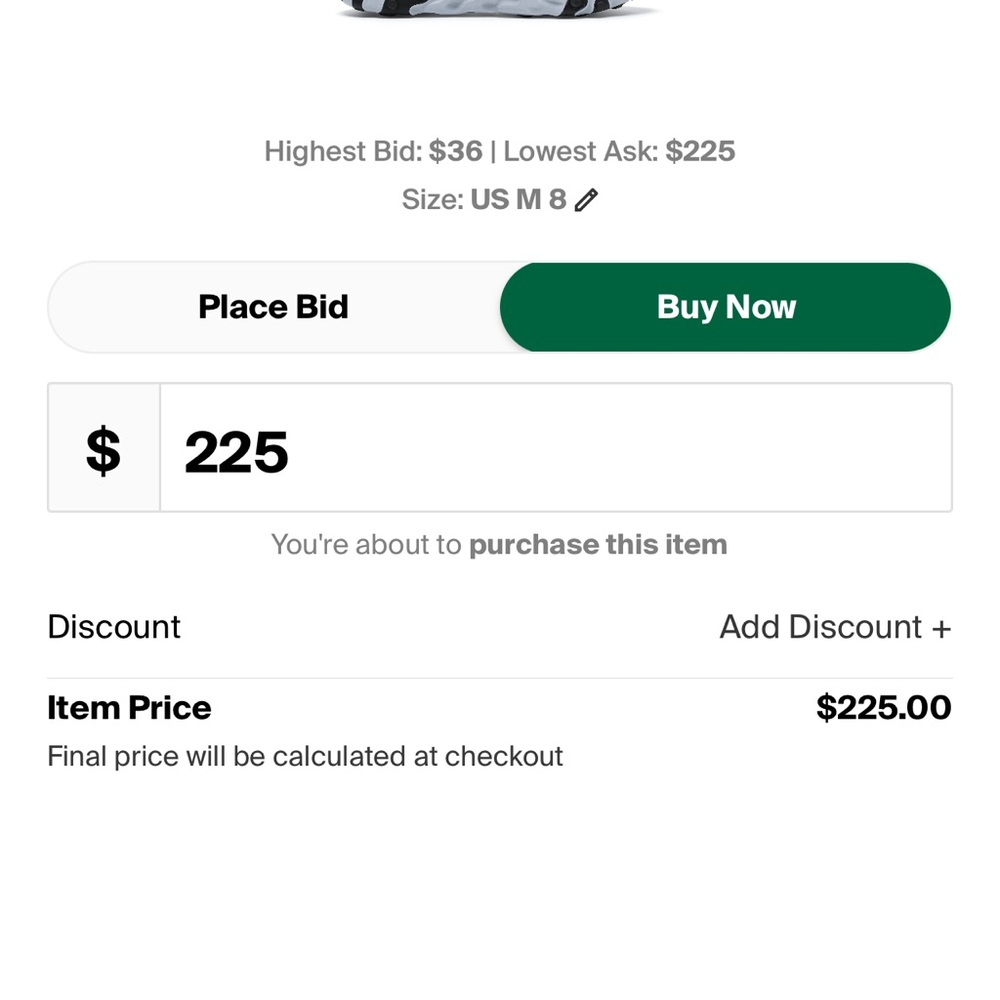The image size is (1000, 1000).
Task: Click the price field showing 225
Action: 555,448
